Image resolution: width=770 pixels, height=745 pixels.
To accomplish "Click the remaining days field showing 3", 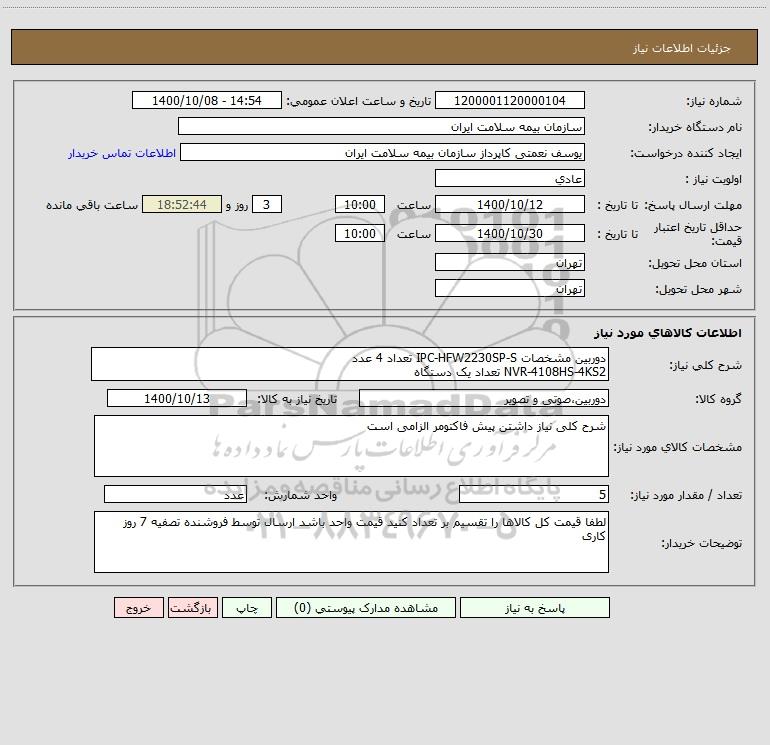I will click(267, 204).
